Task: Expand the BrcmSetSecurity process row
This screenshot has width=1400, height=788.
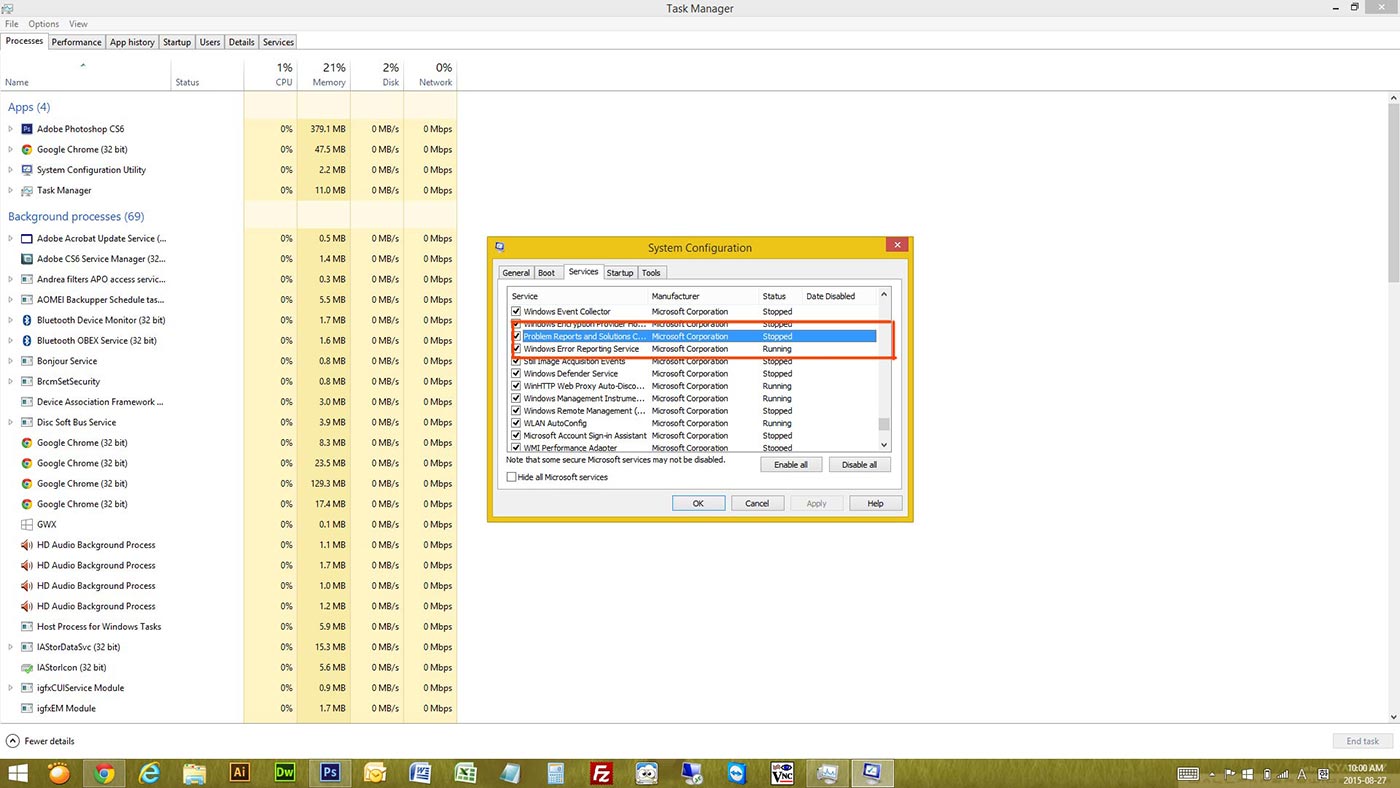Action: tap(11, 381)
